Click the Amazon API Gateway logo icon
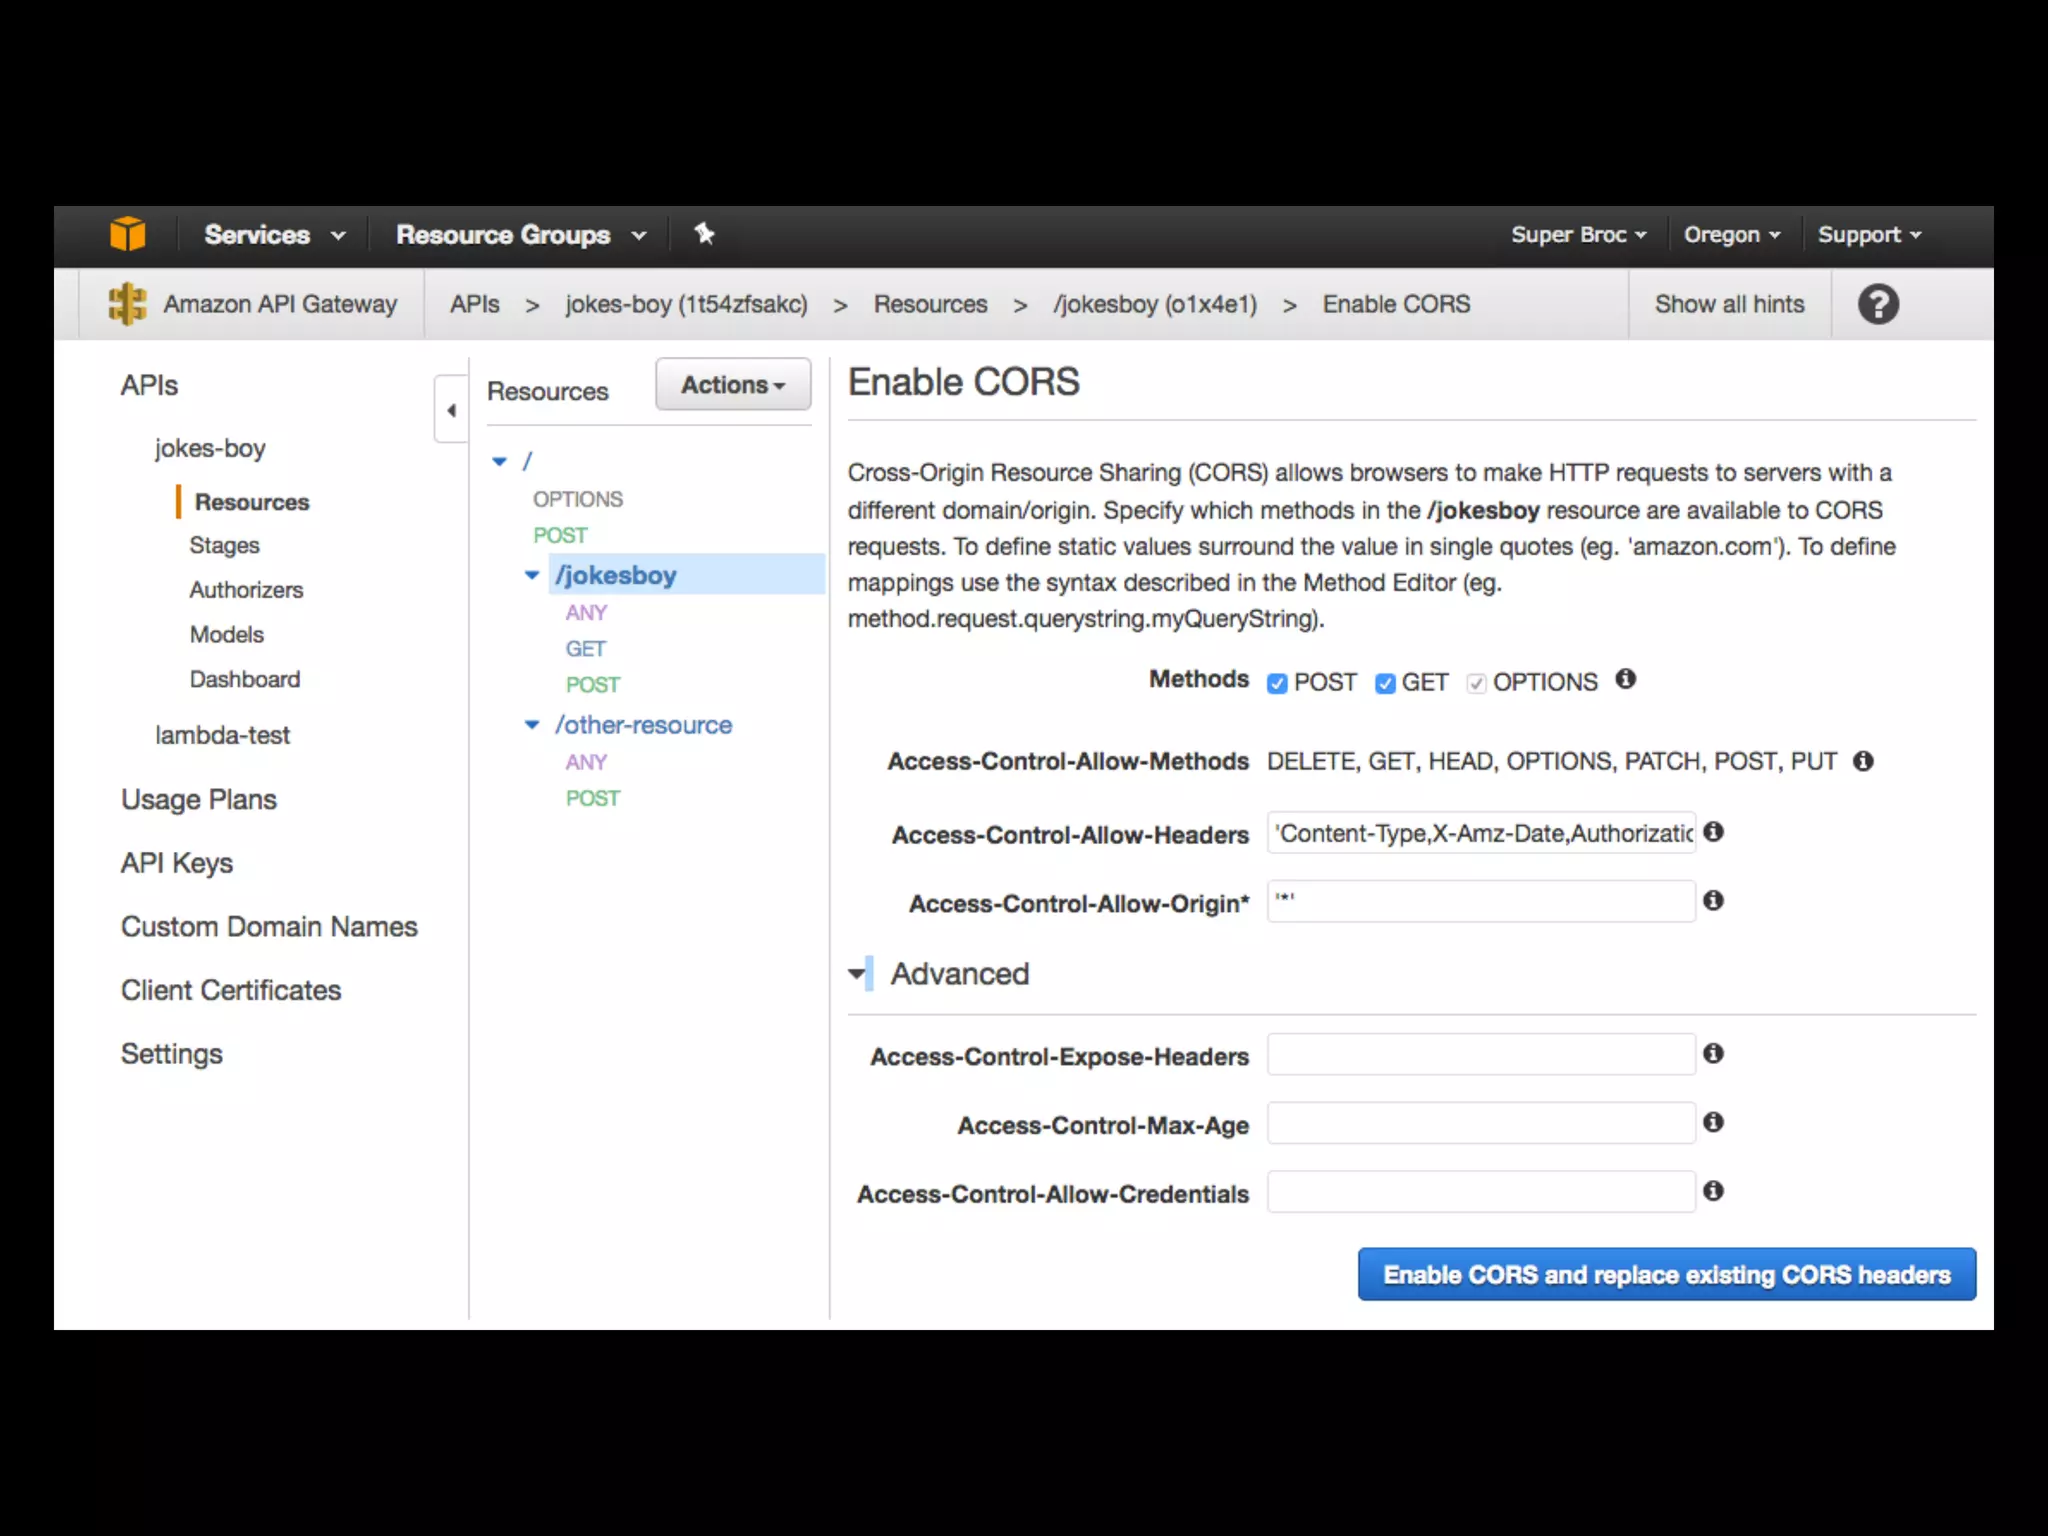Screen dimensions: 2048x1536 pos(127,304)
